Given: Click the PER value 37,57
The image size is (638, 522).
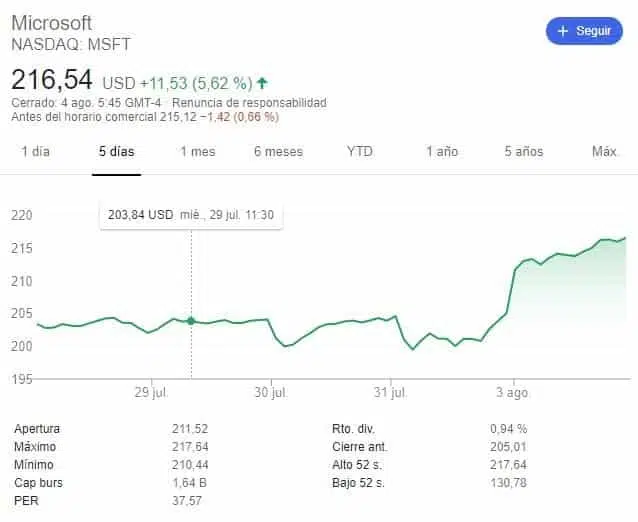Looking at the screenshot, I should 187,501.
